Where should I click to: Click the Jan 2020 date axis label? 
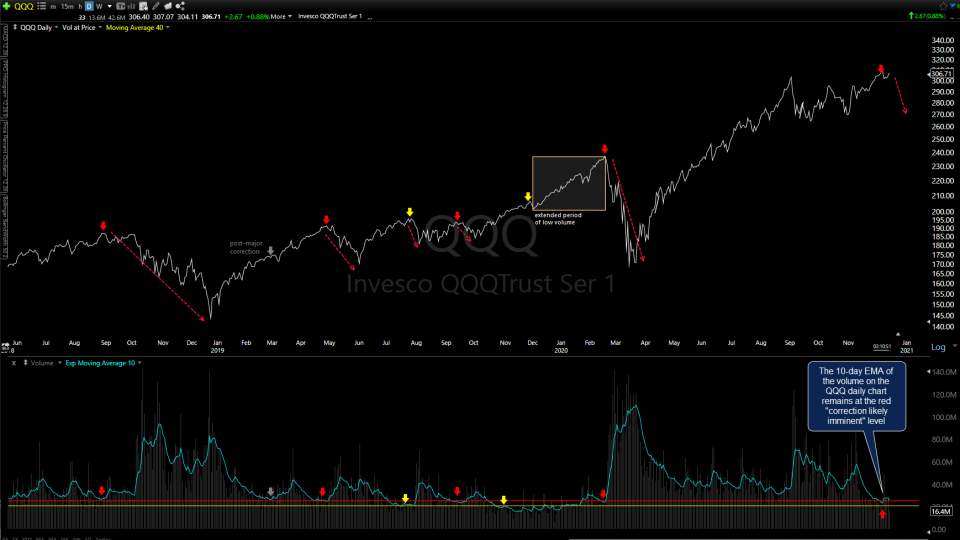(x=561, y=347)
